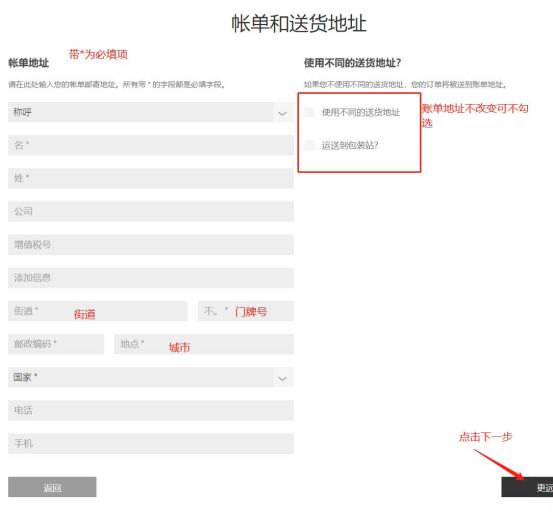Viewport: 553px width, 516px height.
Task: Click into the 公司 company field
Action: 151,211
